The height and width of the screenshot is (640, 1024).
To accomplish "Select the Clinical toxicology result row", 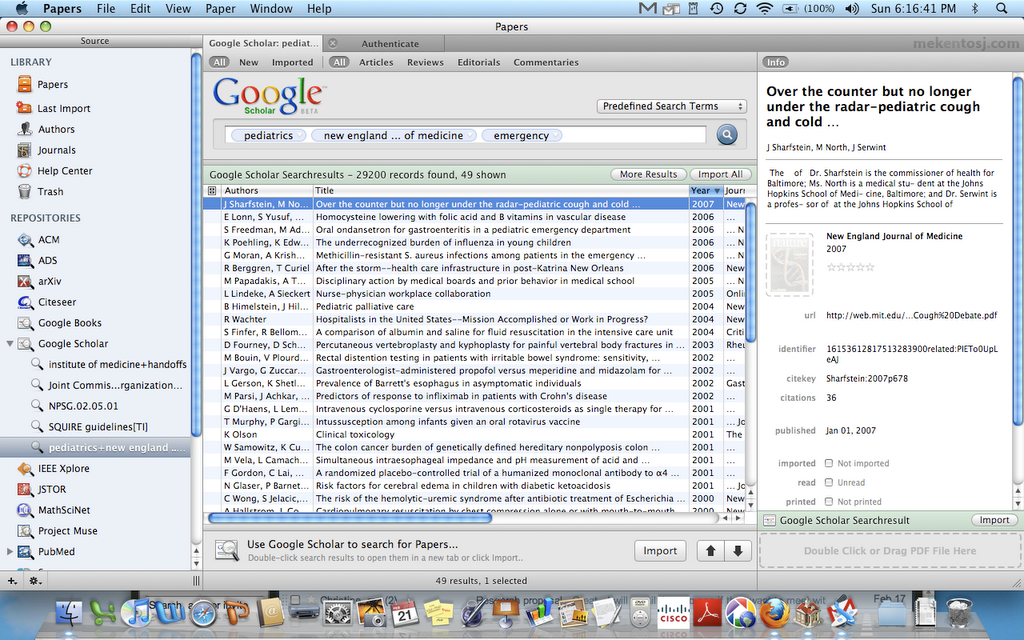I will click(x=475, y=434).
